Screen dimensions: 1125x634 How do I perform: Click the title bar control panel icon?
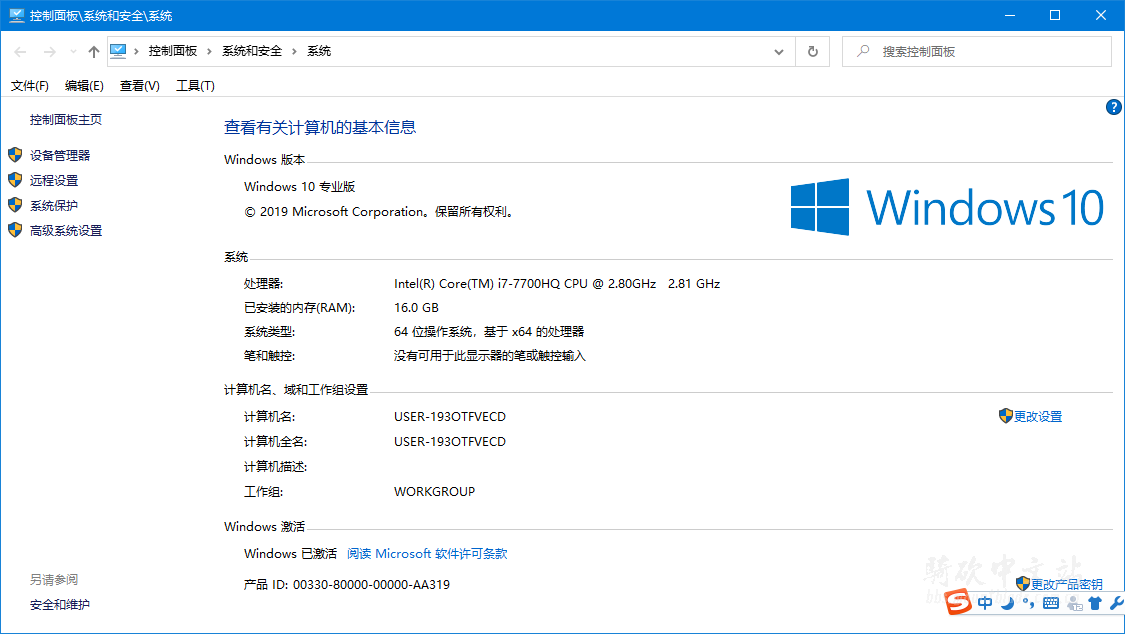pos(16,15)
